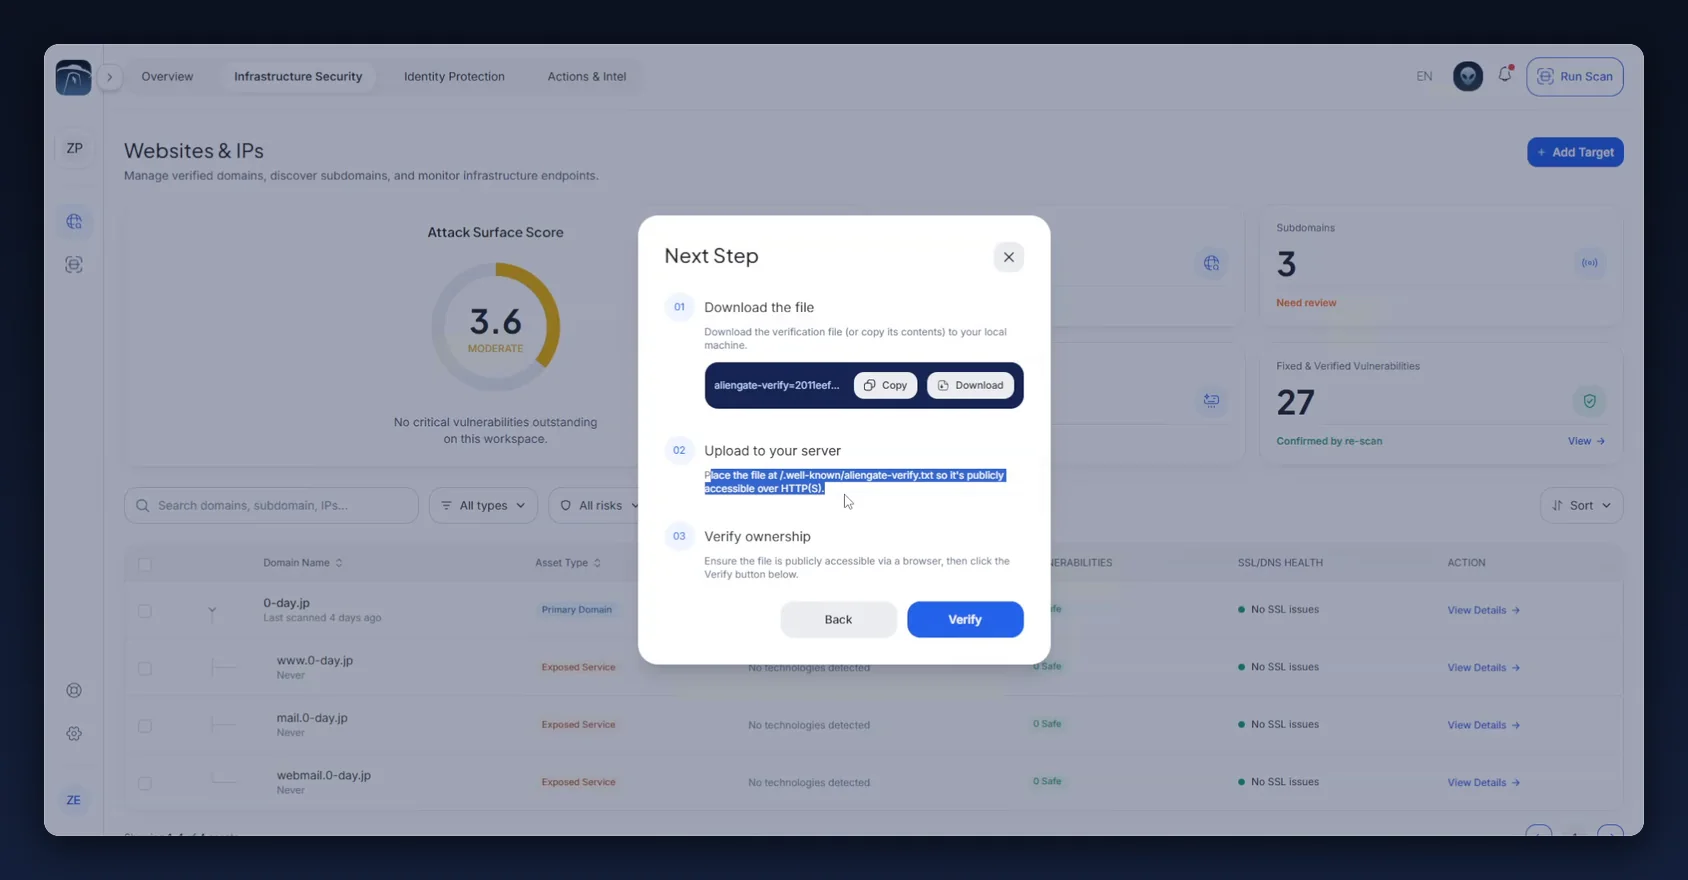Click View link in Fixed Vulnerabilities card
Screen dimensions: 1688x880
pos(1586,441)
